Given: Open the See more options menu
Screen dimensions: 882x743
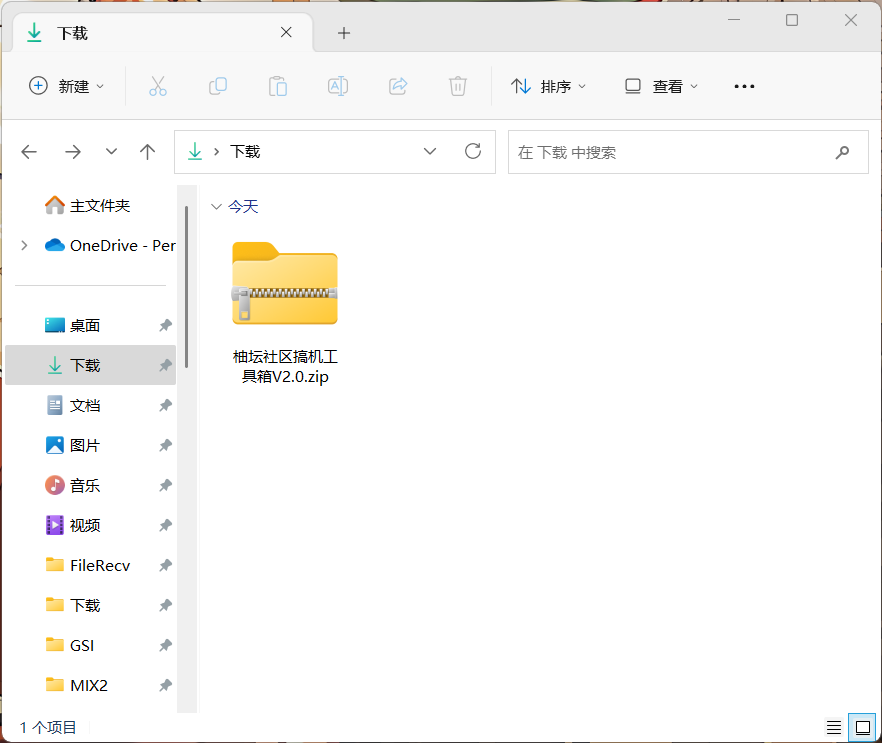Looking at the screenshot, I should (x=744, y=86).
